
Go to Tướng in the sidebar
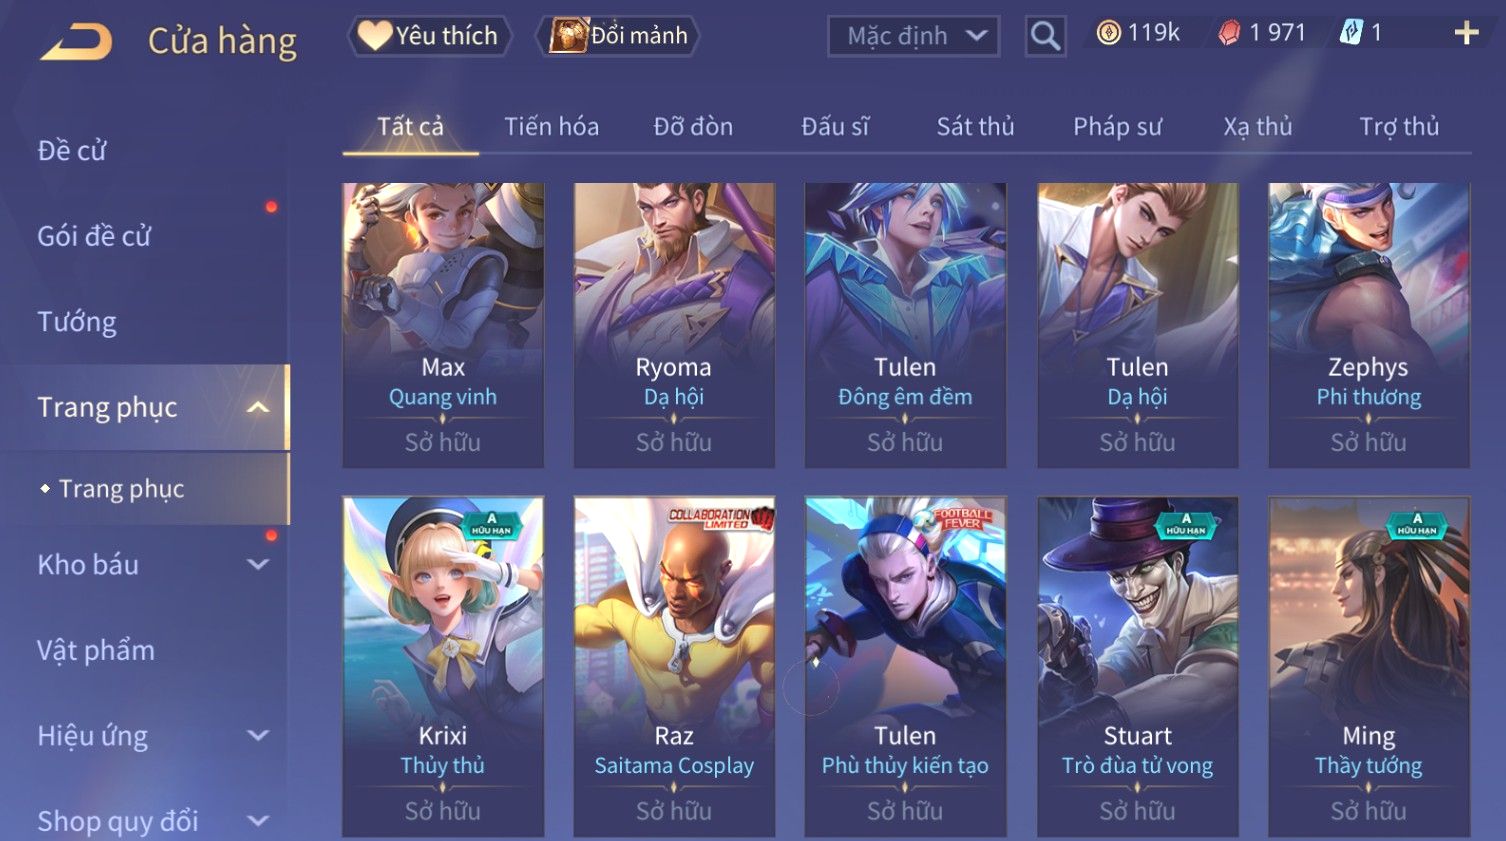point(77,322)
